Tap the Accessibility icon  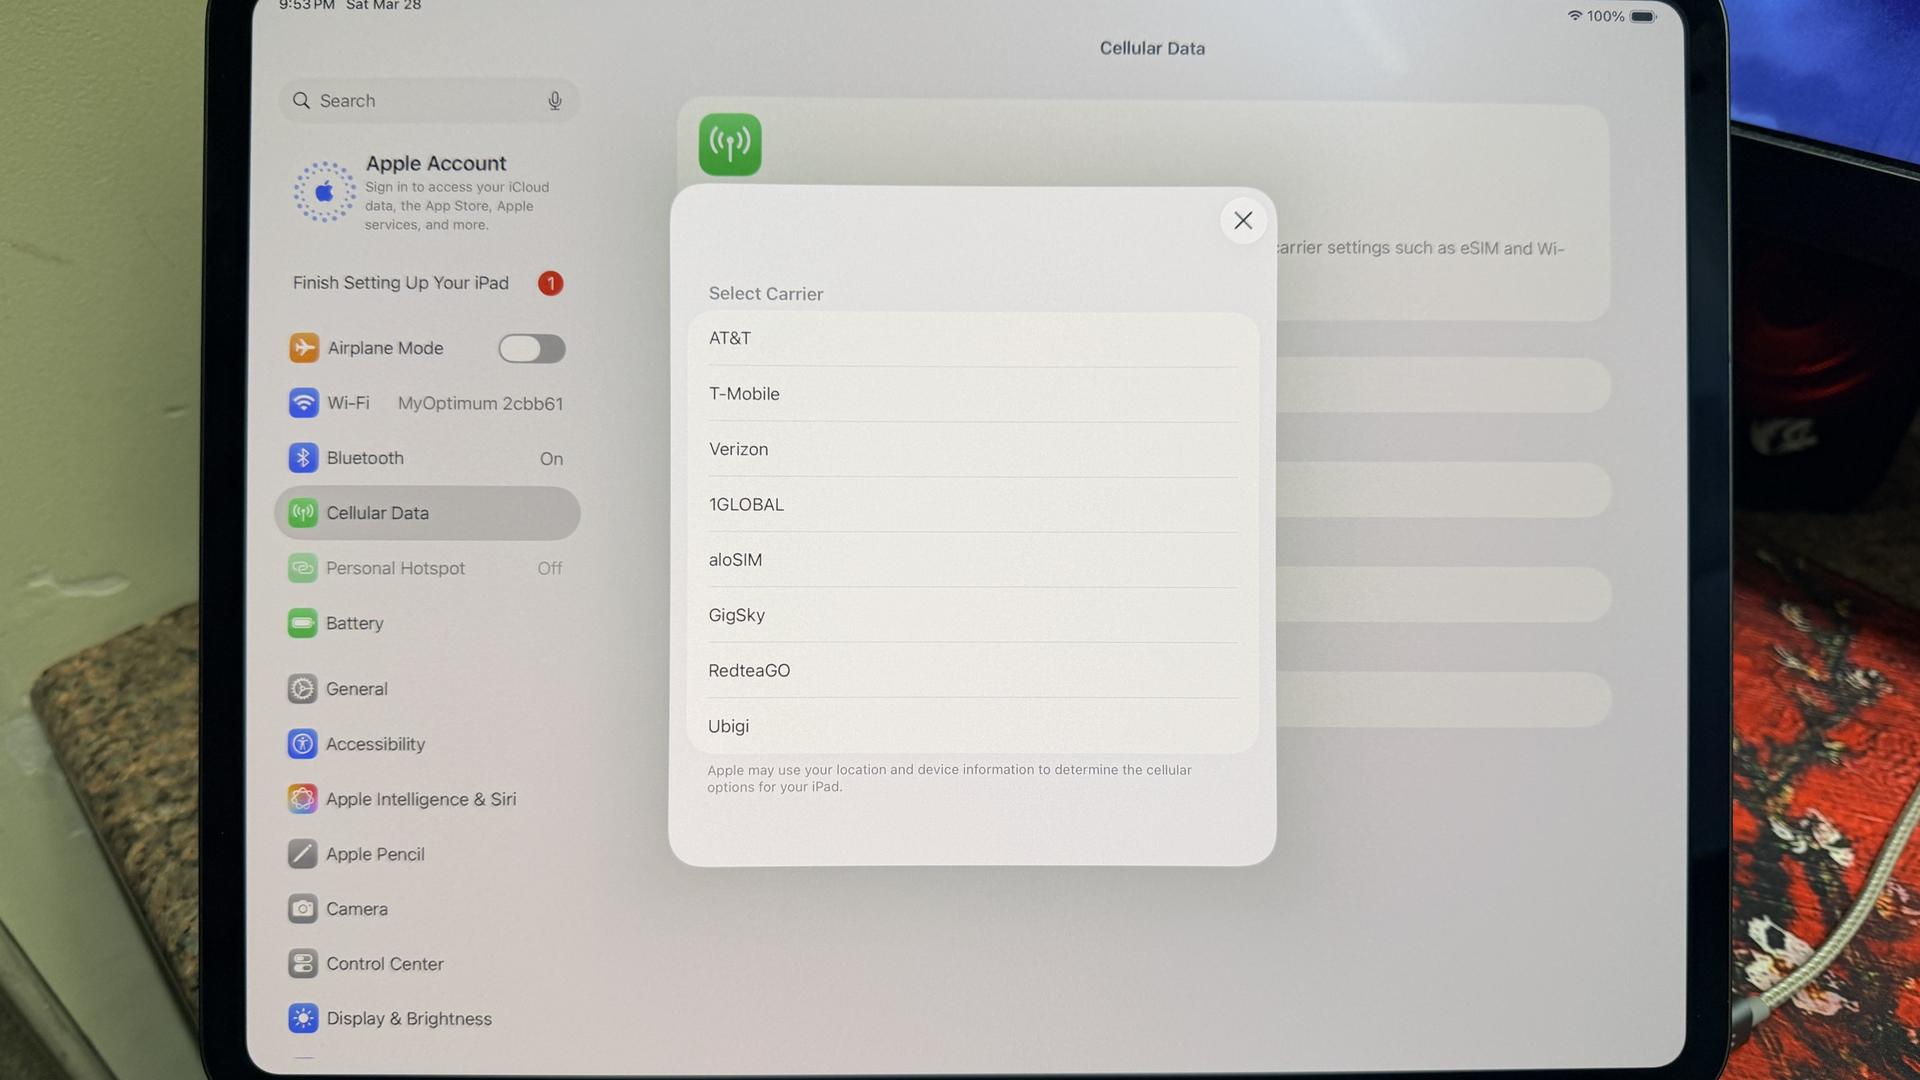click(x=302, y=744)
